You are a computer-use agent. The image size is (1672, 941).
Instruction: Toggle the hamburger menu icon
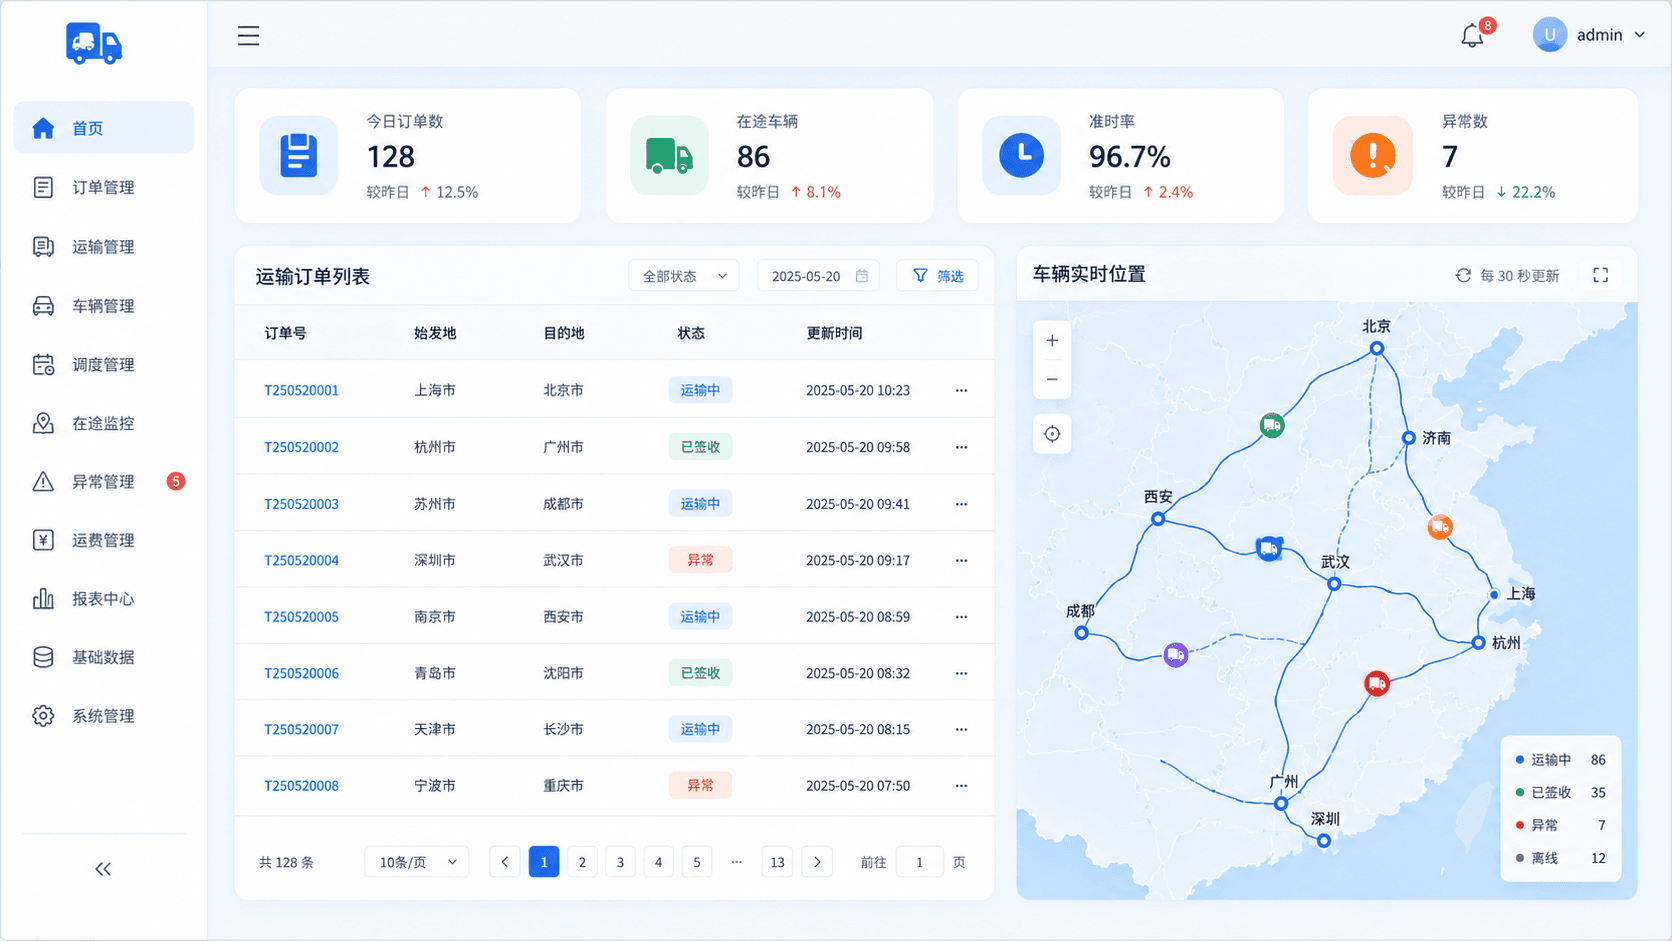(x=248, y=36)
